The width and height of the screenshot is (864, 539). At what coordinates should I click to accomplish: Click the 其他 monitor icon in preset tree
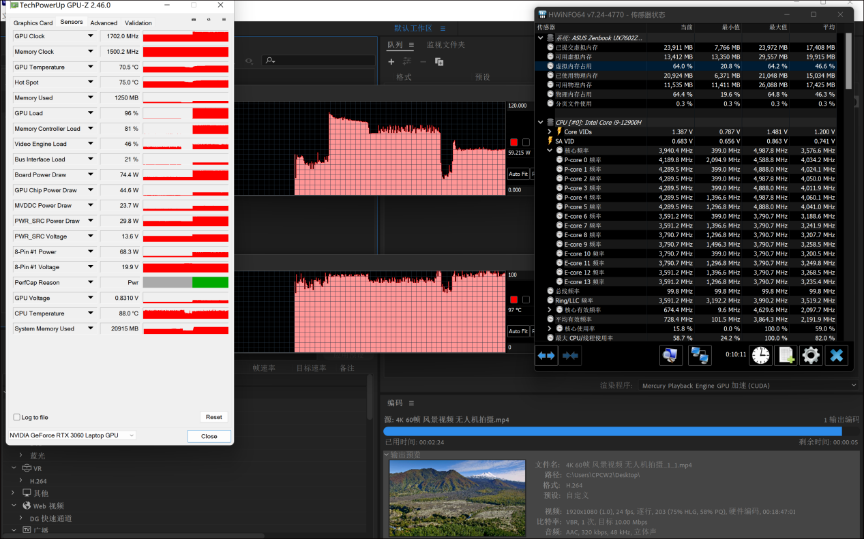(26, 493)
